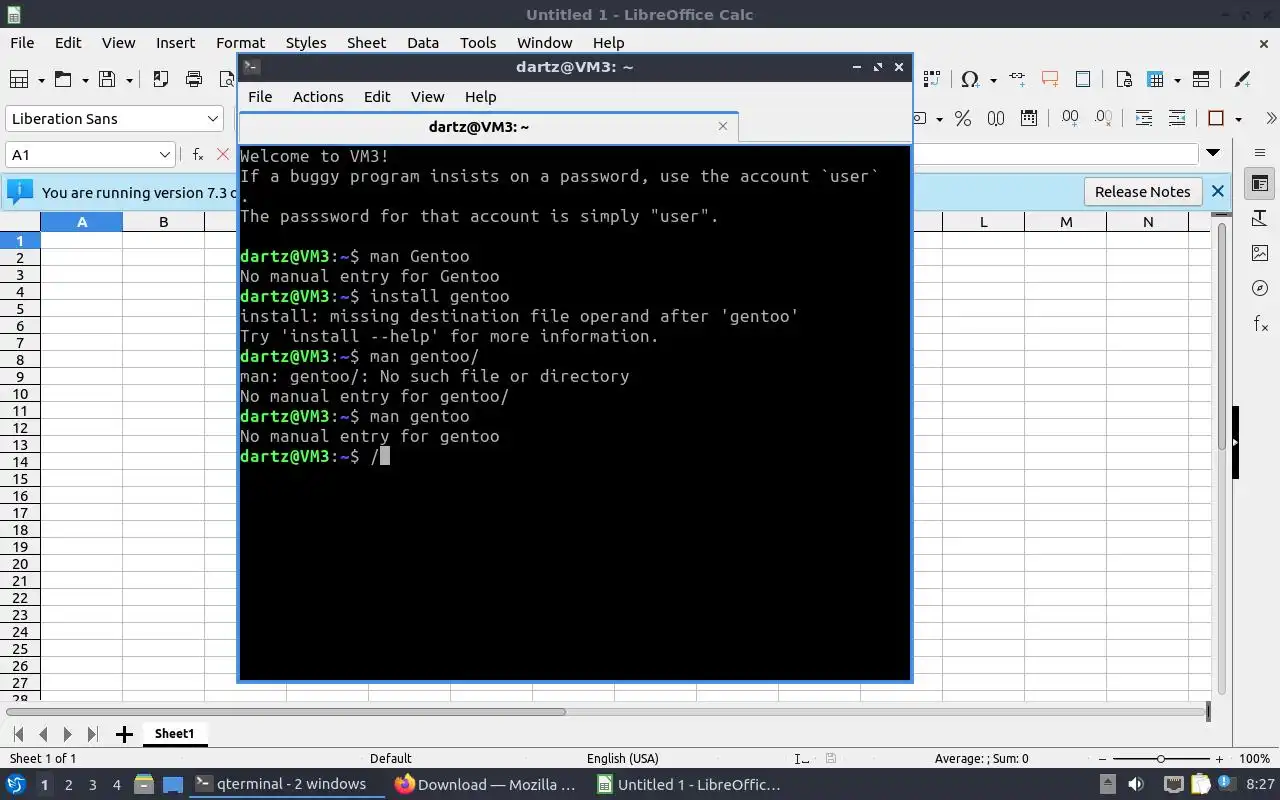Cancel formula input with red X
The width and height of the screenshot is (1280, 800).
[223, 154]
